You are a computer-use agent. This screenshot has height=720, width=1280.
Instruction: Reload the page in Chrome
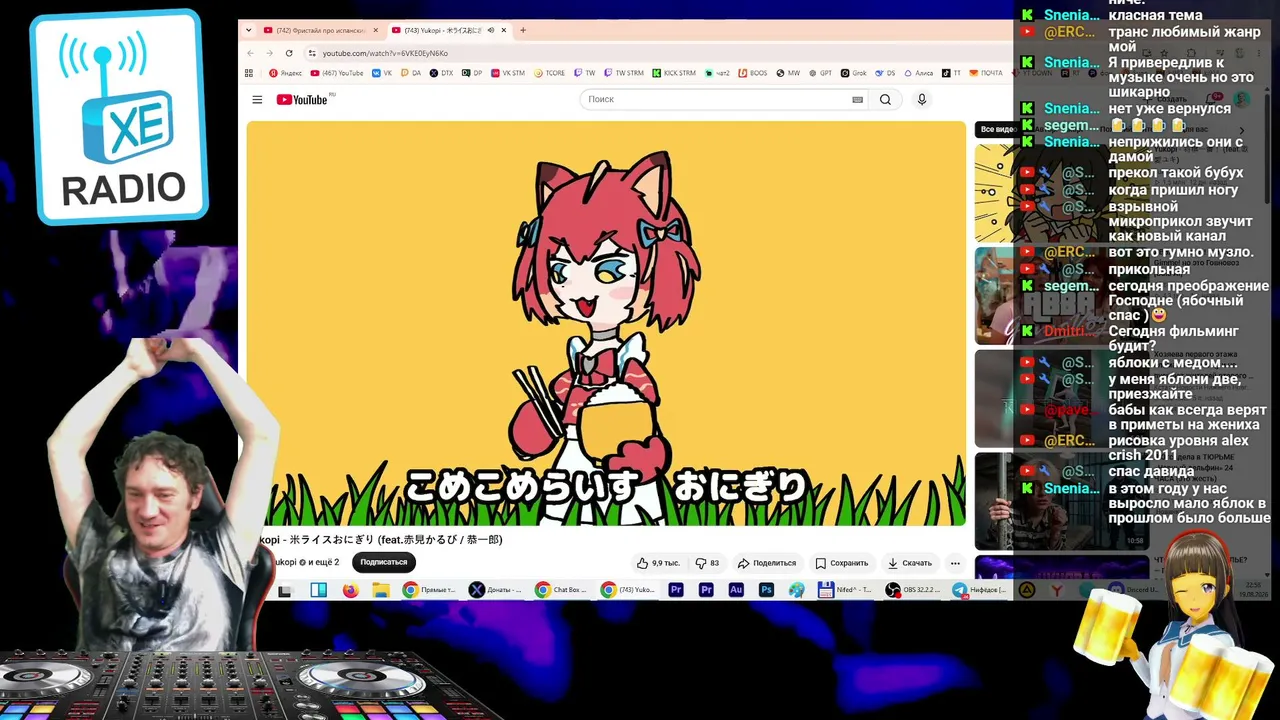coord(289,53)
